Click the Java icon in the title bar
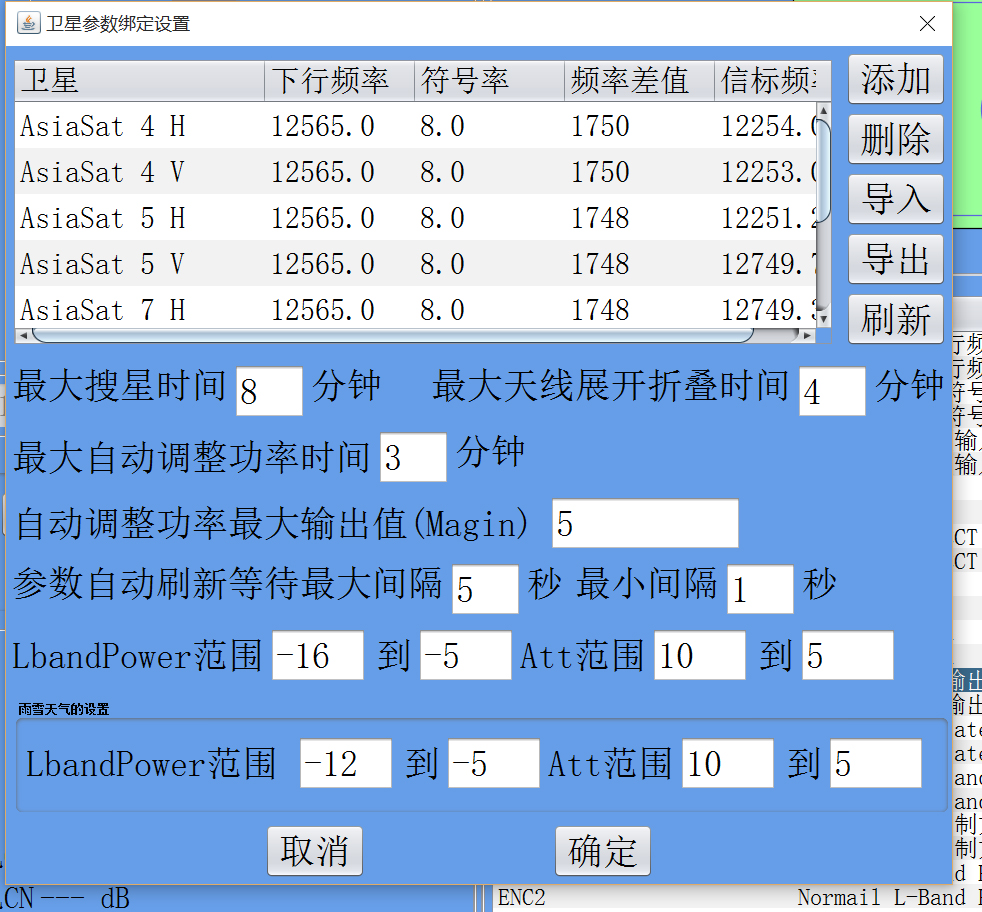Image resolution: width=982 pixels, height=912 pixels. tap(29, 23)
